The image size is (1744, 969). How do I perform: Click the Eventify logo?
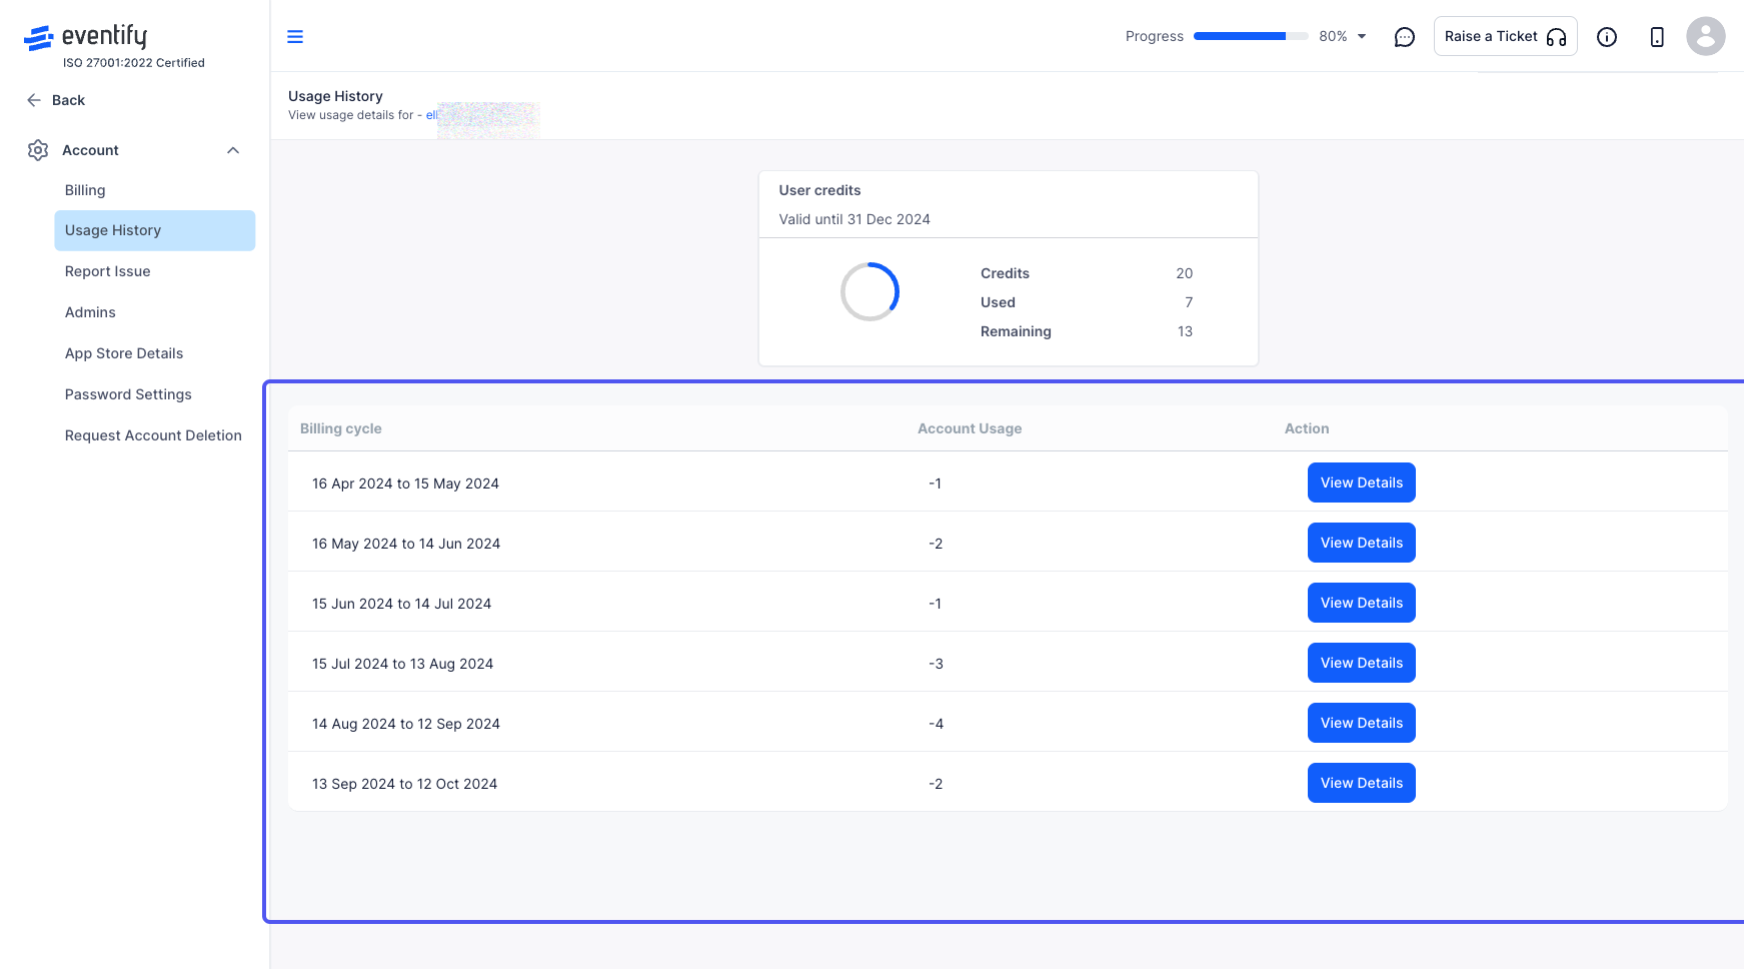point(86,37)
